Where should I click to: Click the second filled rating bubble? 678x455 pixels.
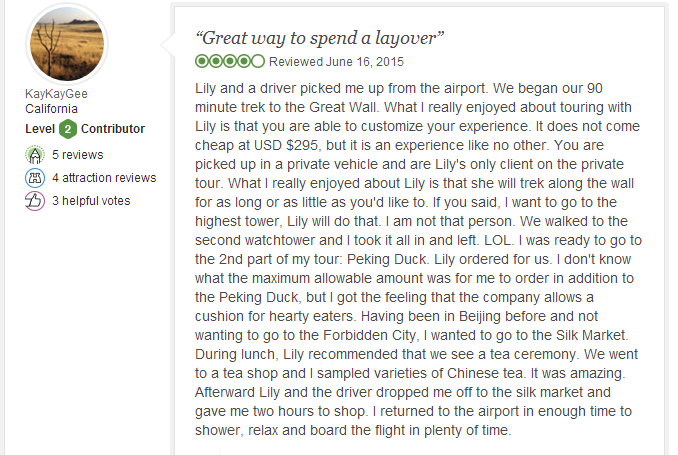(216, 61)
